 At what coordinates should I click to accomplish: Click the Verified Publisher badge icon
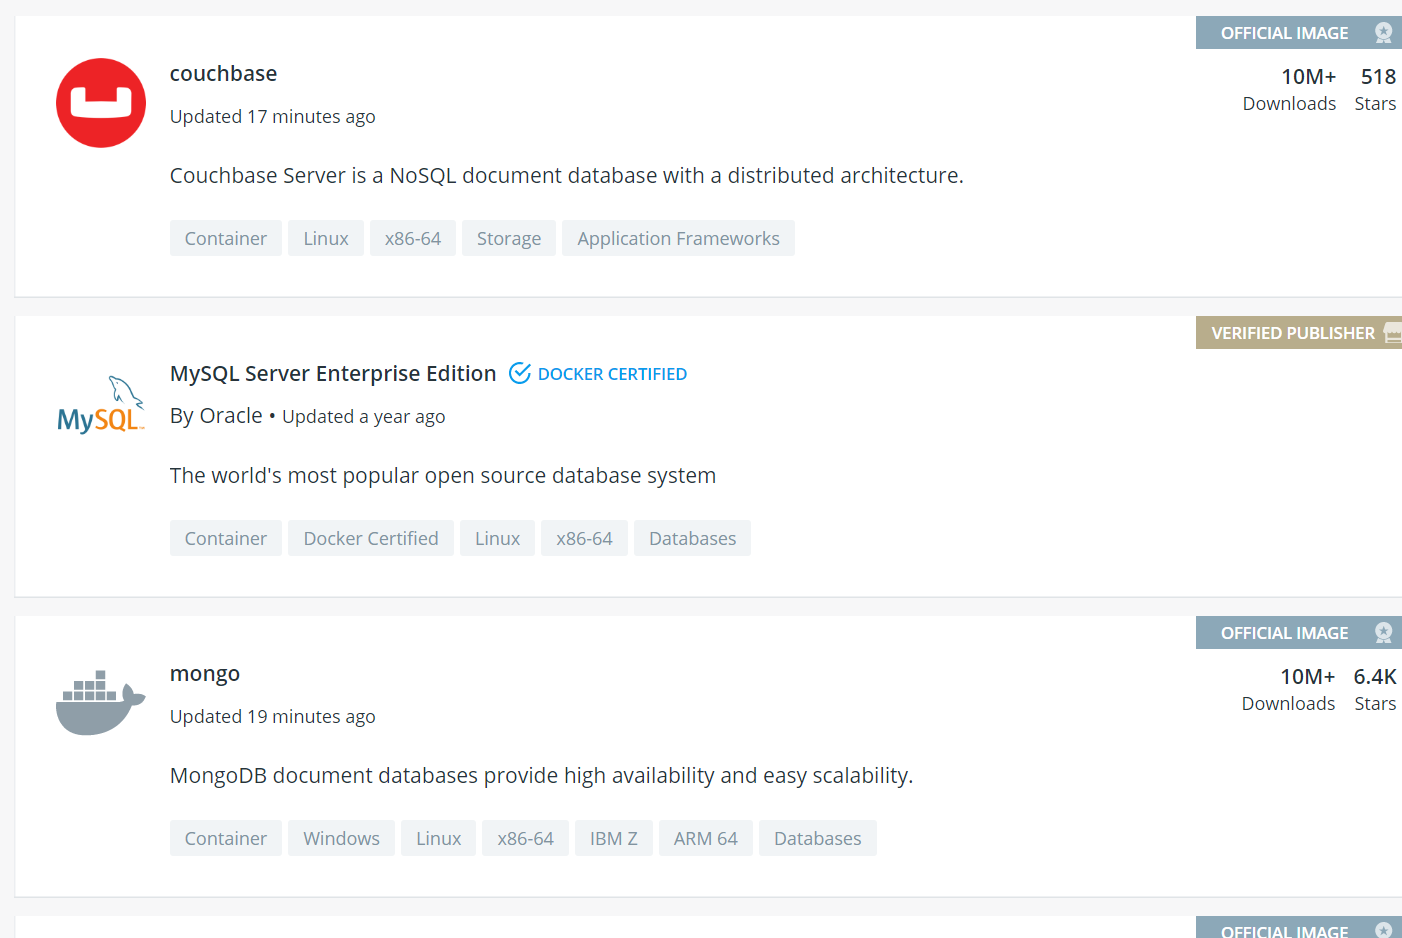(x=1393, y=333)
